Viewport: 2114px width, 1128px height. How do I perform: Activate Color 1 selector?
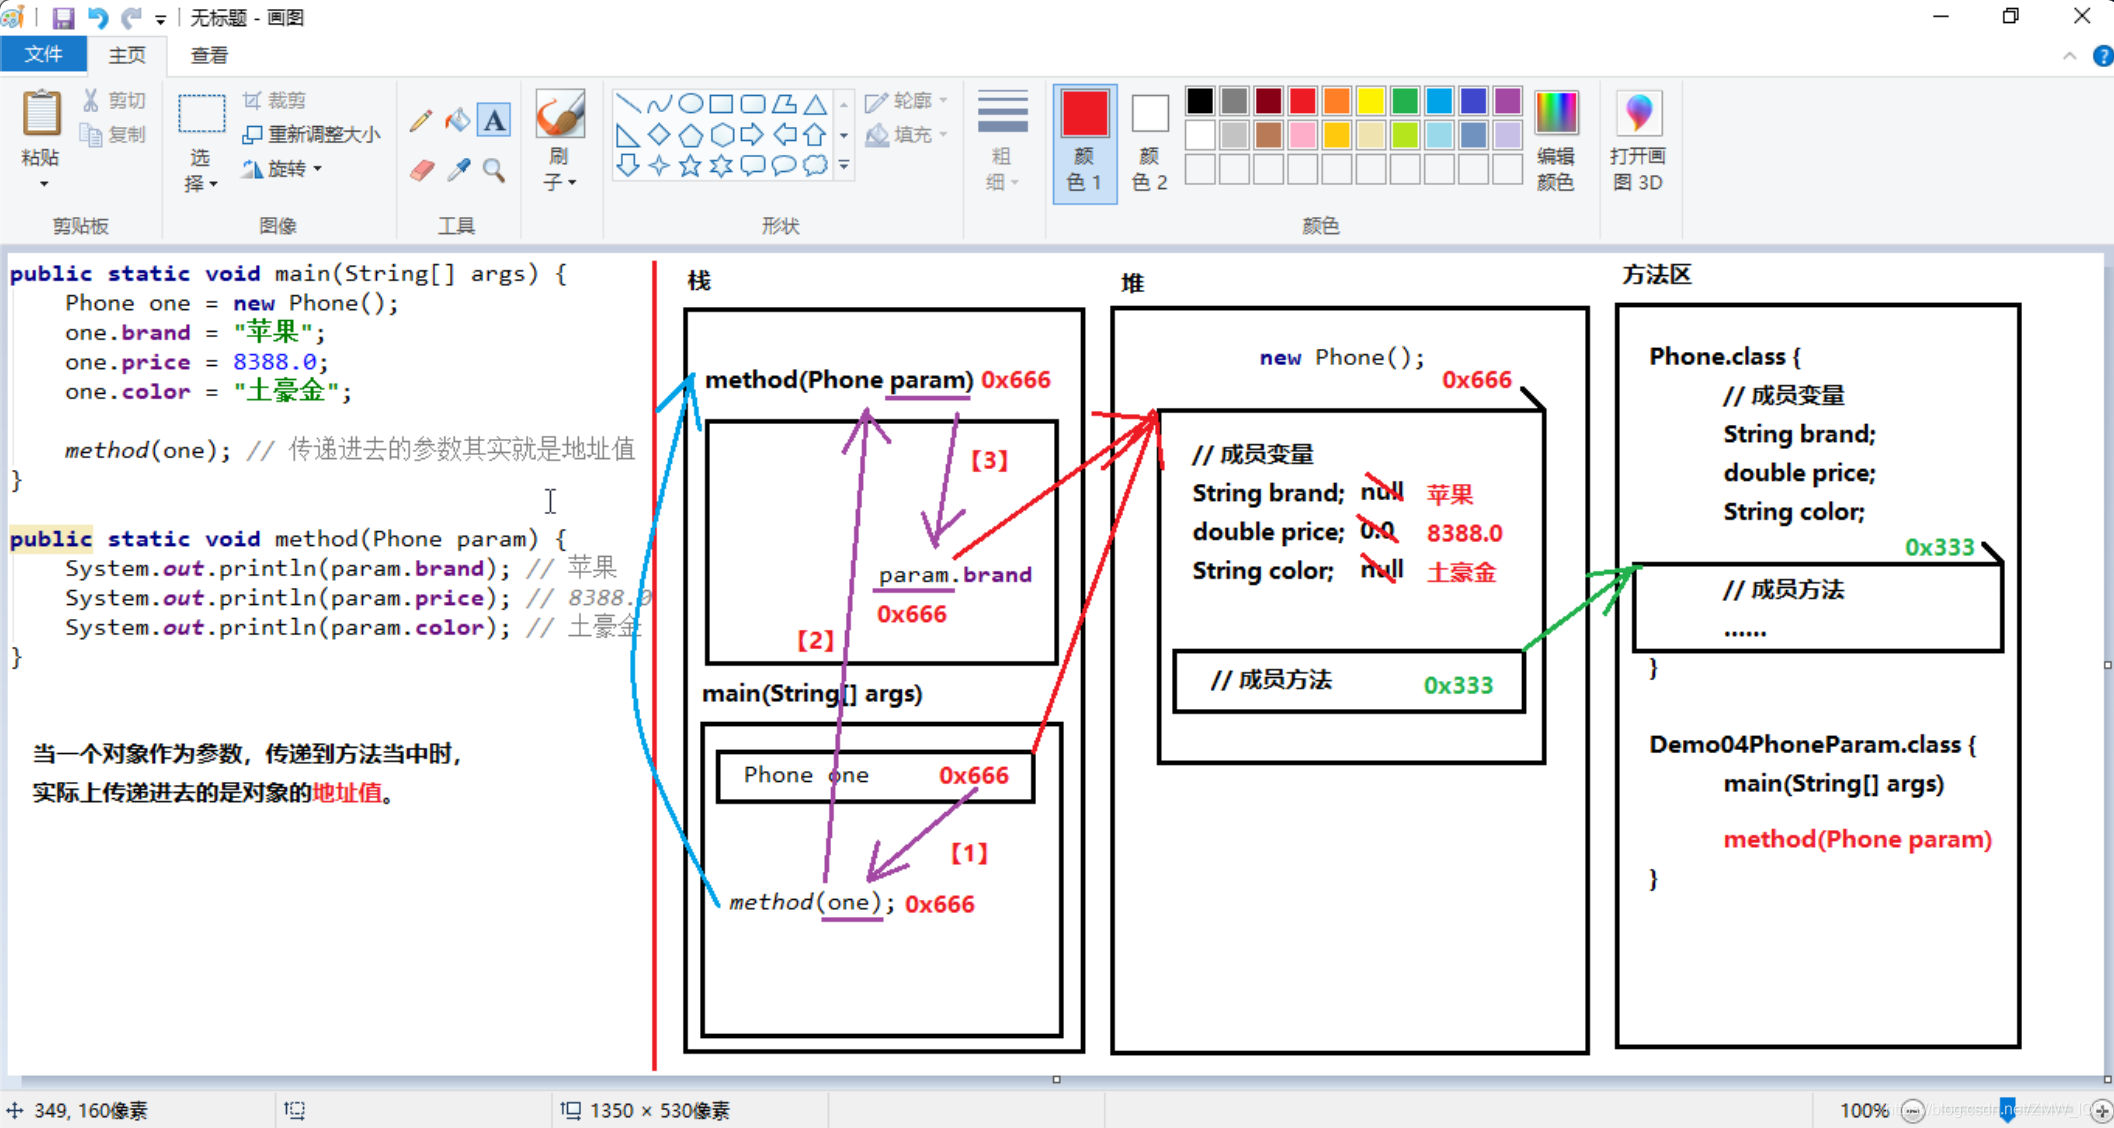pos(1085,143)
